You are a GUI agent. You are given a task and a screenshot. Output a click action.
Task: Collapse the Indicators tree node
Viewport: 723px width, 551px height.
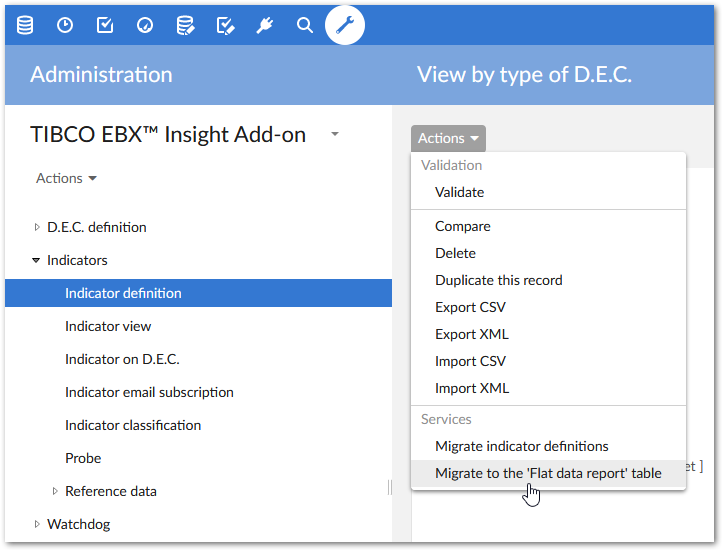(x=37, y=260)
